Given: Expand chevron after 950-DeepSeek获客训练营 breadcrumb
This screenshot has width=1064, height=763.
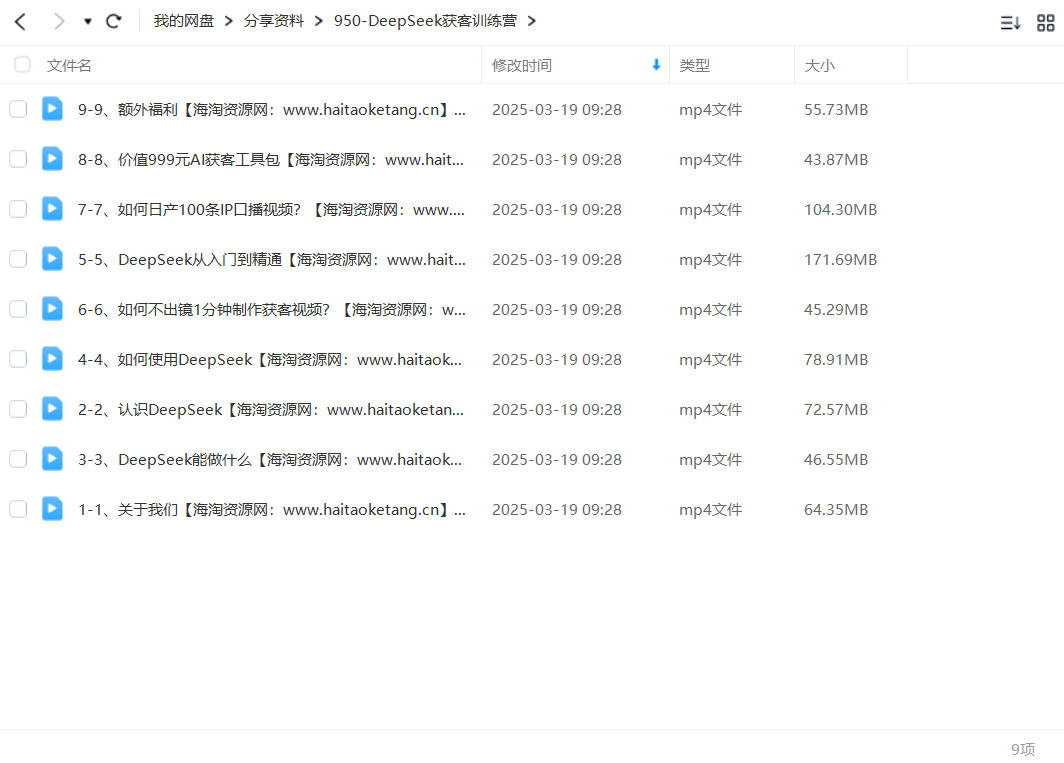Looking at the screenshot, I should (531, 22).
